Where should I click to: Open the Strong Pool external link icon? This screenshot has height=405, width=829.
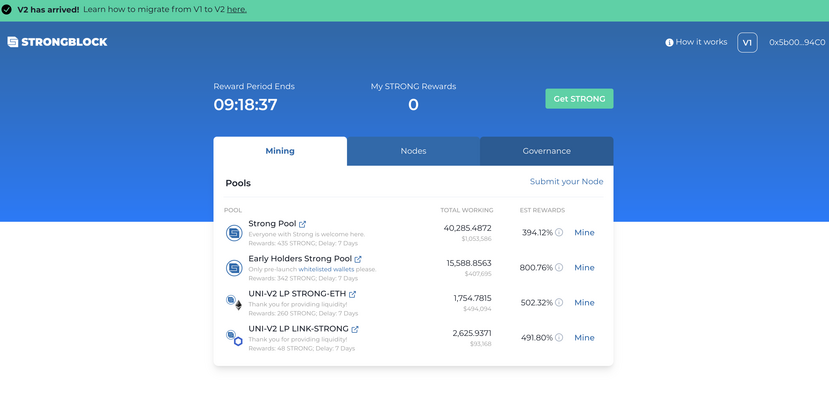pos(302,224)
